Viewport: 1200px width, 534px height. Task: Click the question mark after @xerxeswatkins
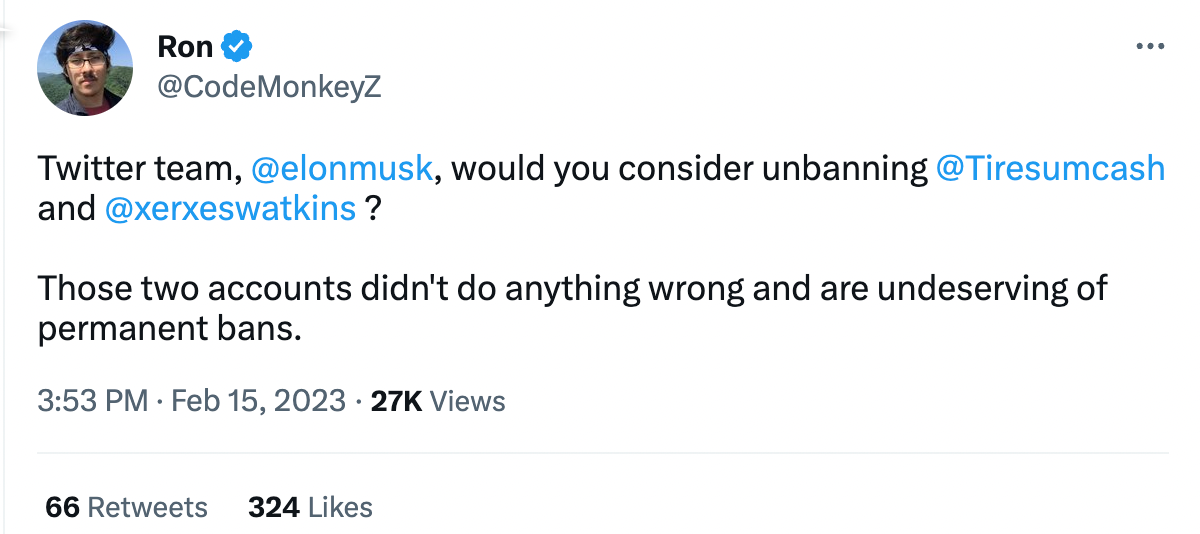pos(373,209)
